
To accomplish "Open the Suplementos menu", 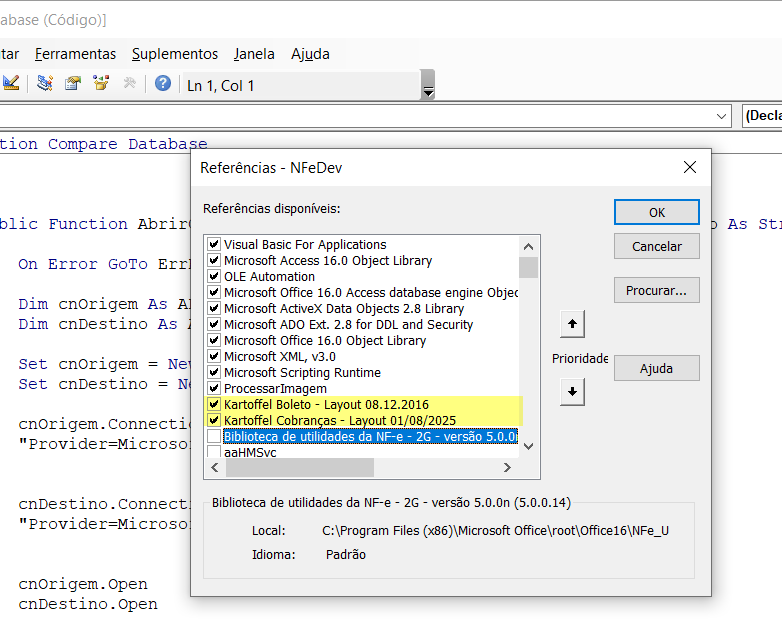I will pyautogui.click(x=175, y=54).
